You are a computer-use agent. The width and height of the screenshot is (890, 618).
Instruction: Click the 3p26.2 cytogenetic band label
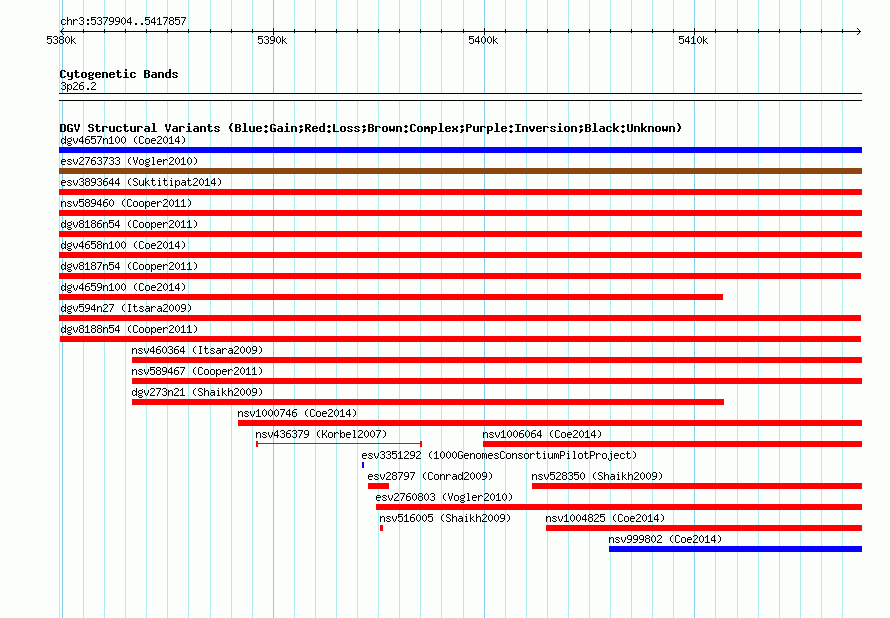pos(78,86)
